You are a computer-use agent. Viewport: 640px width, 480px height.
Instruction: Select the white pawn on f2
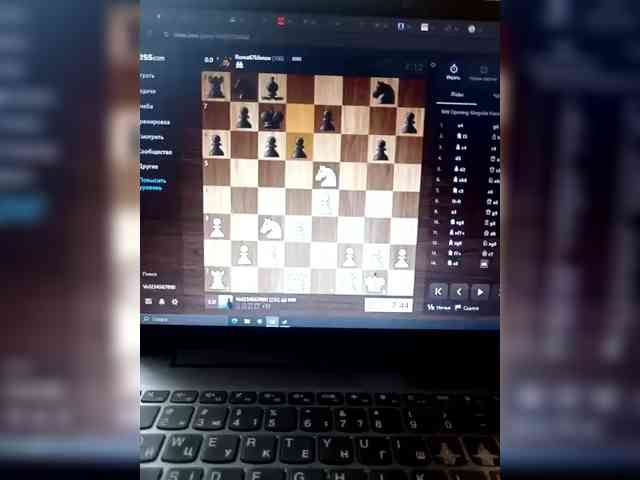(x=349, y=256)
